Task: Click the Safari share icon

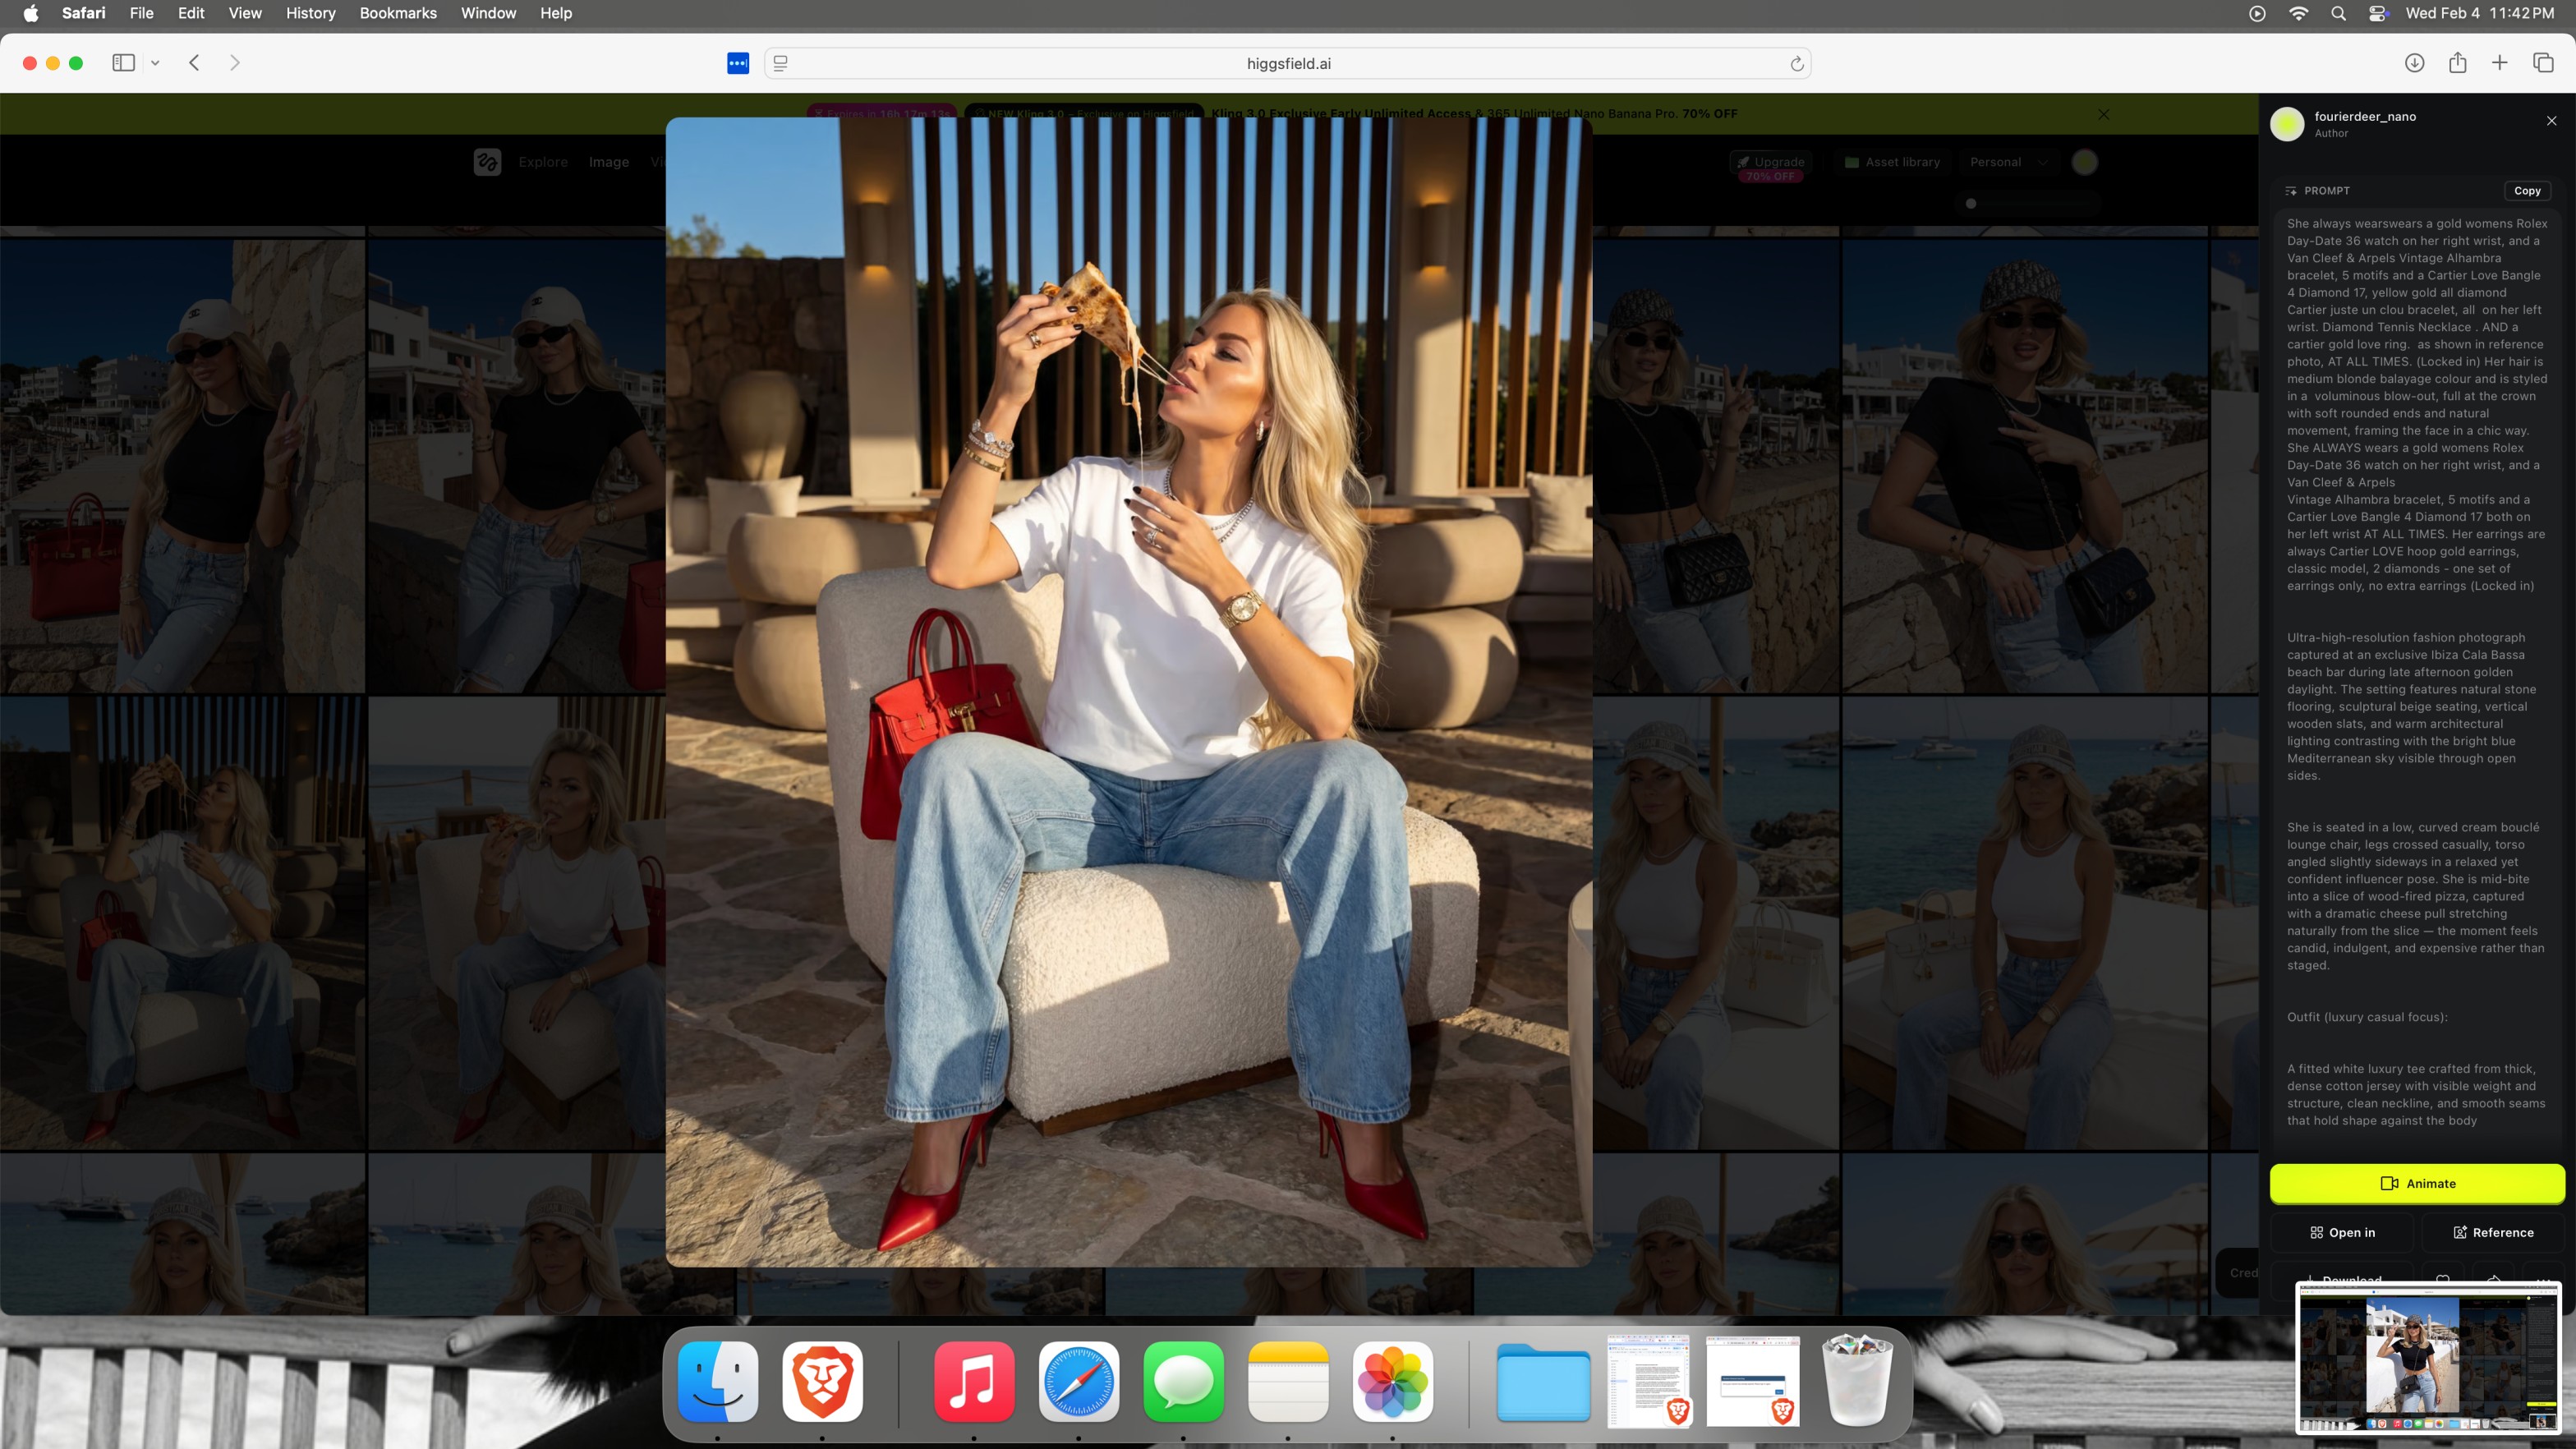Action: [2457, 63]
